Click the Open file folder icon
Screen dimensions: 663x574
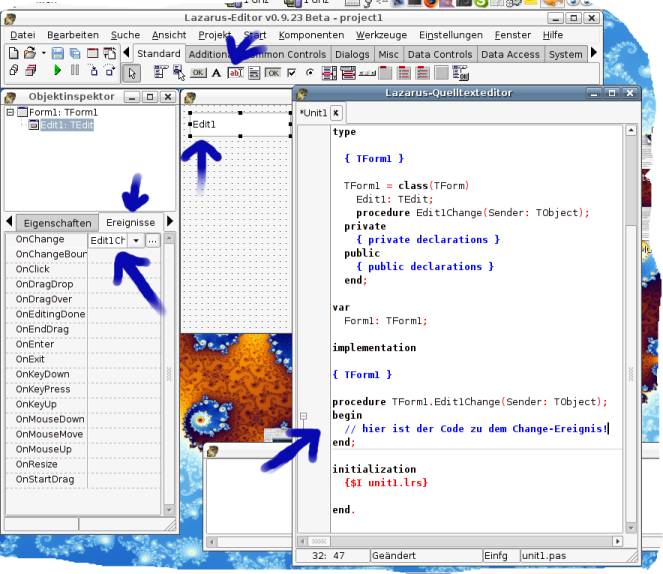[30, 53]
